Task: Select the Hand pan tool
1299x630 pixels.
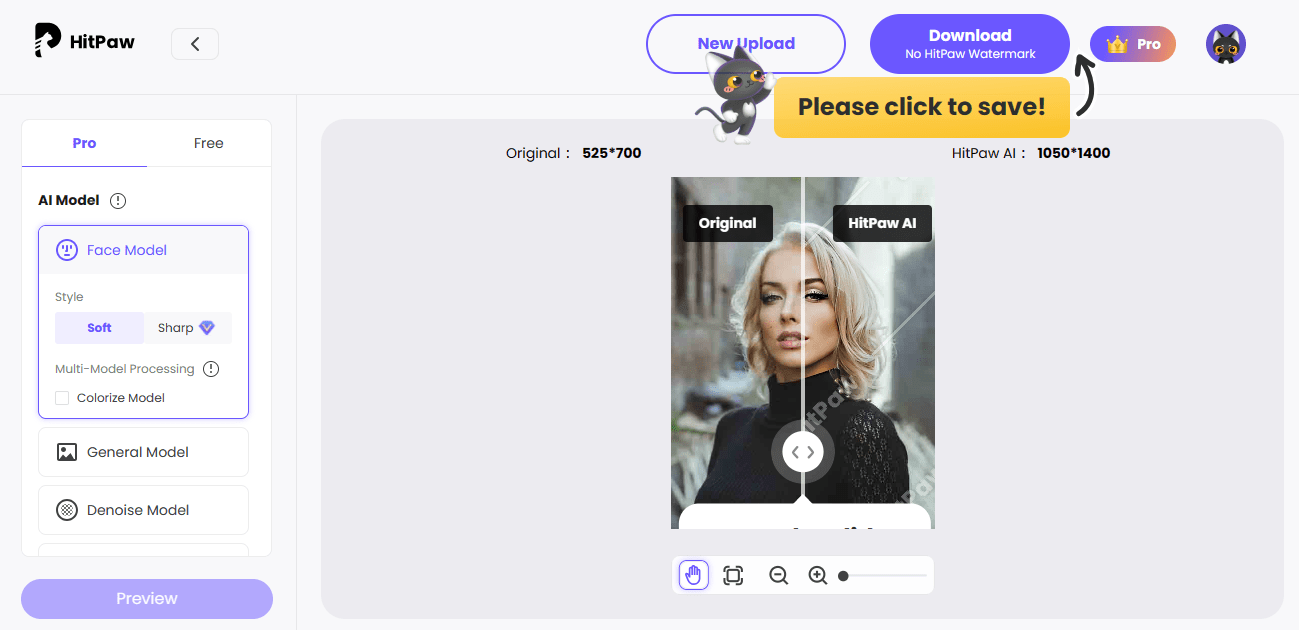Action: pos(693,575)
